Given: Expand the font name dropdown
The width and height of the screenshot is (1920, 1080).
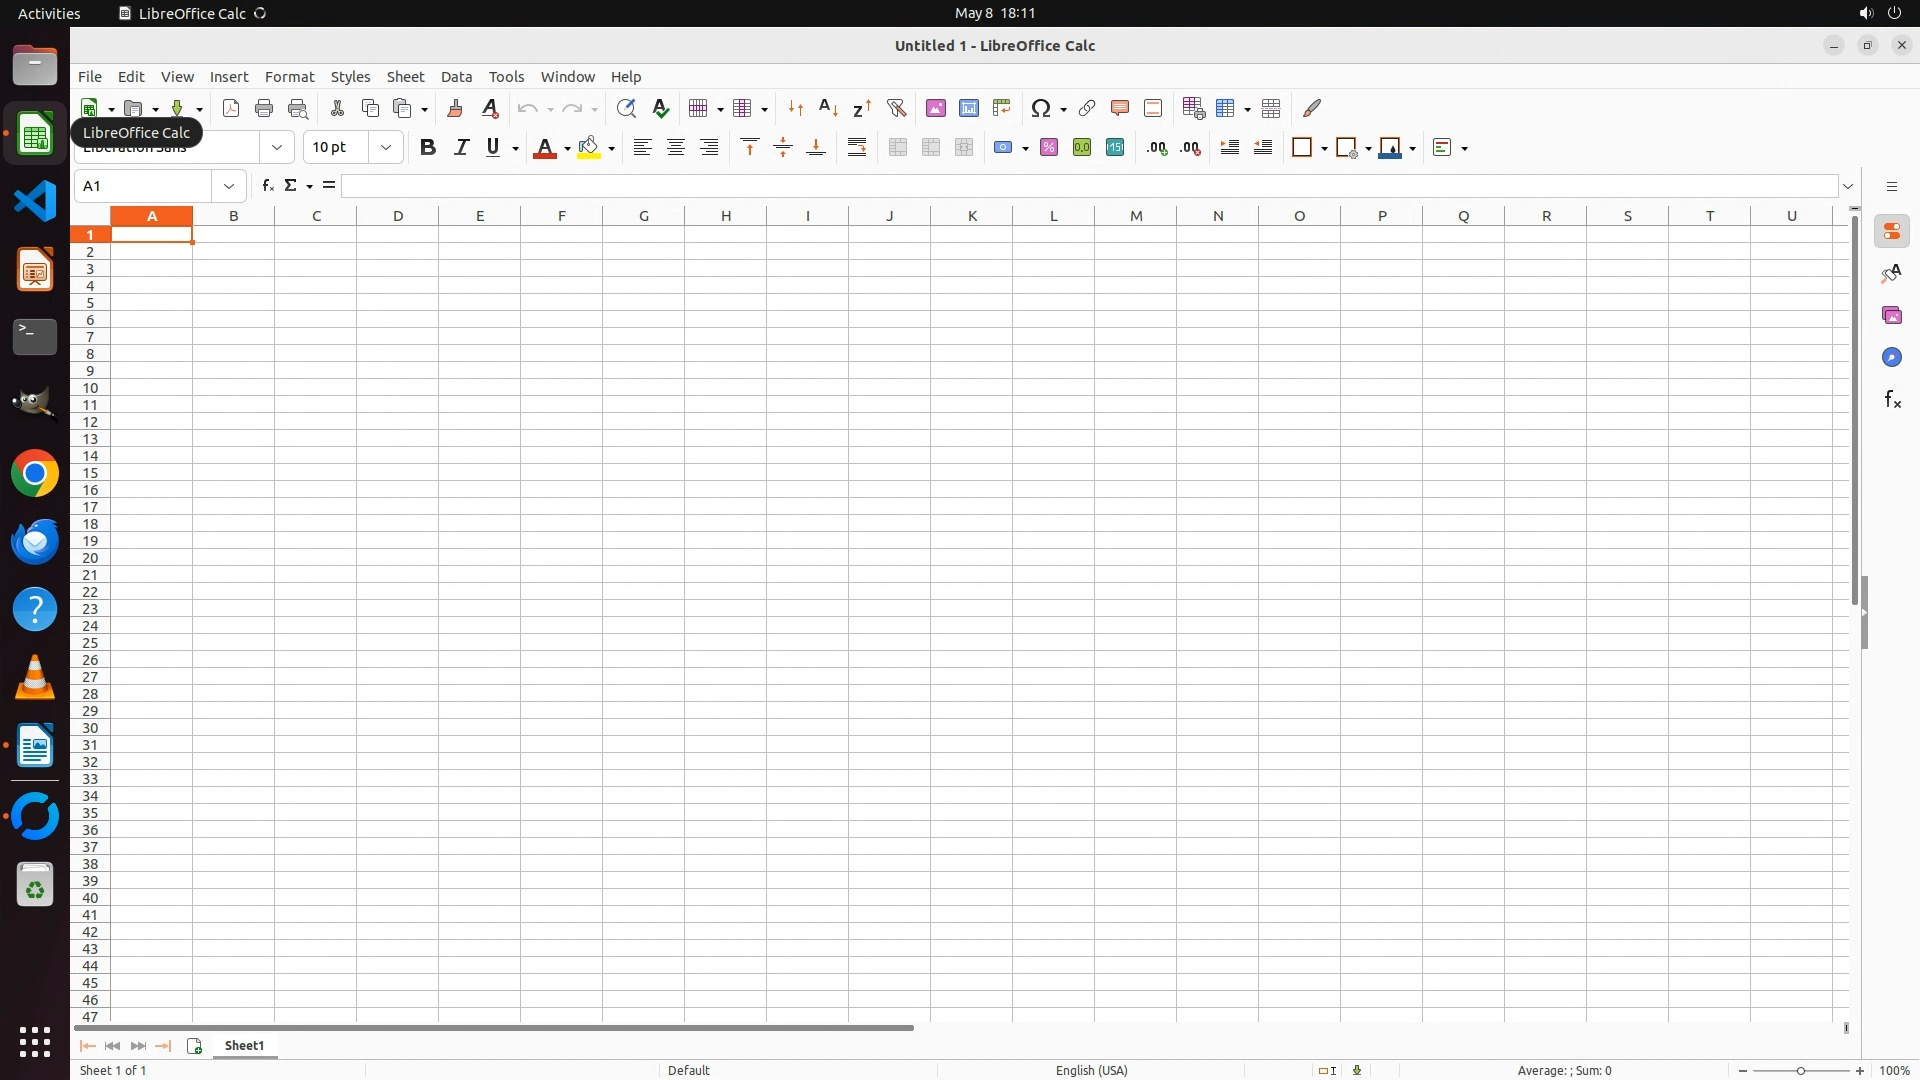Looking at the screenshot, I should click(x=277, y=148).
